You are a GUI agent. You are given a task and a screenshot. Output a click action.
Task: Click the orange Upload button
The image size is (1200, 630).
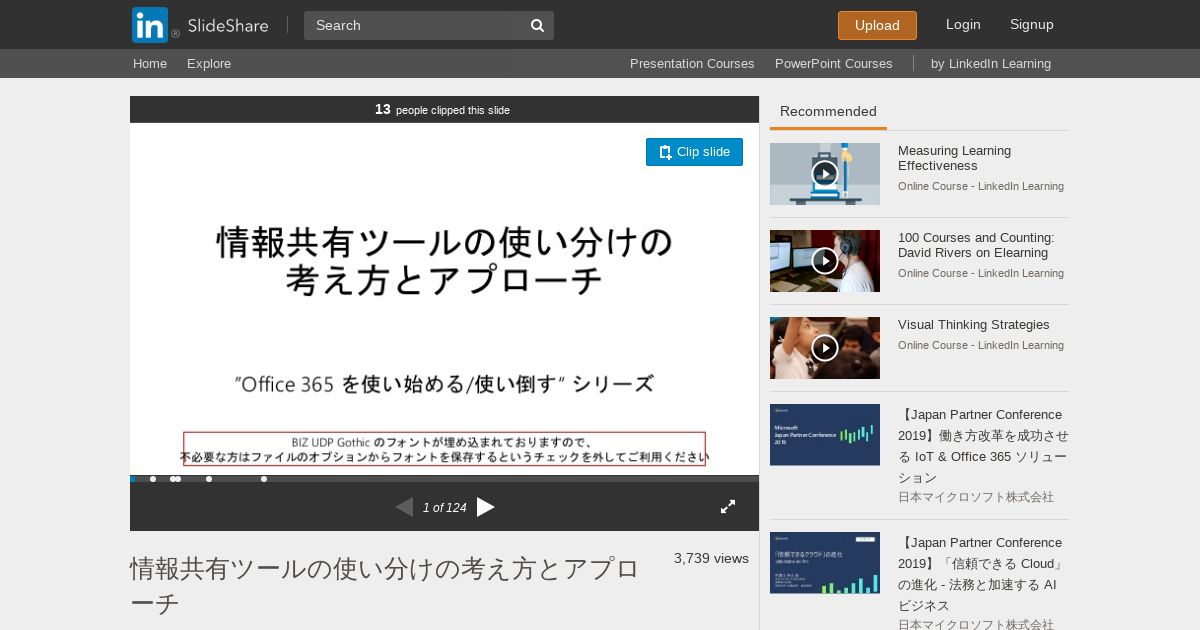(877, 25)
